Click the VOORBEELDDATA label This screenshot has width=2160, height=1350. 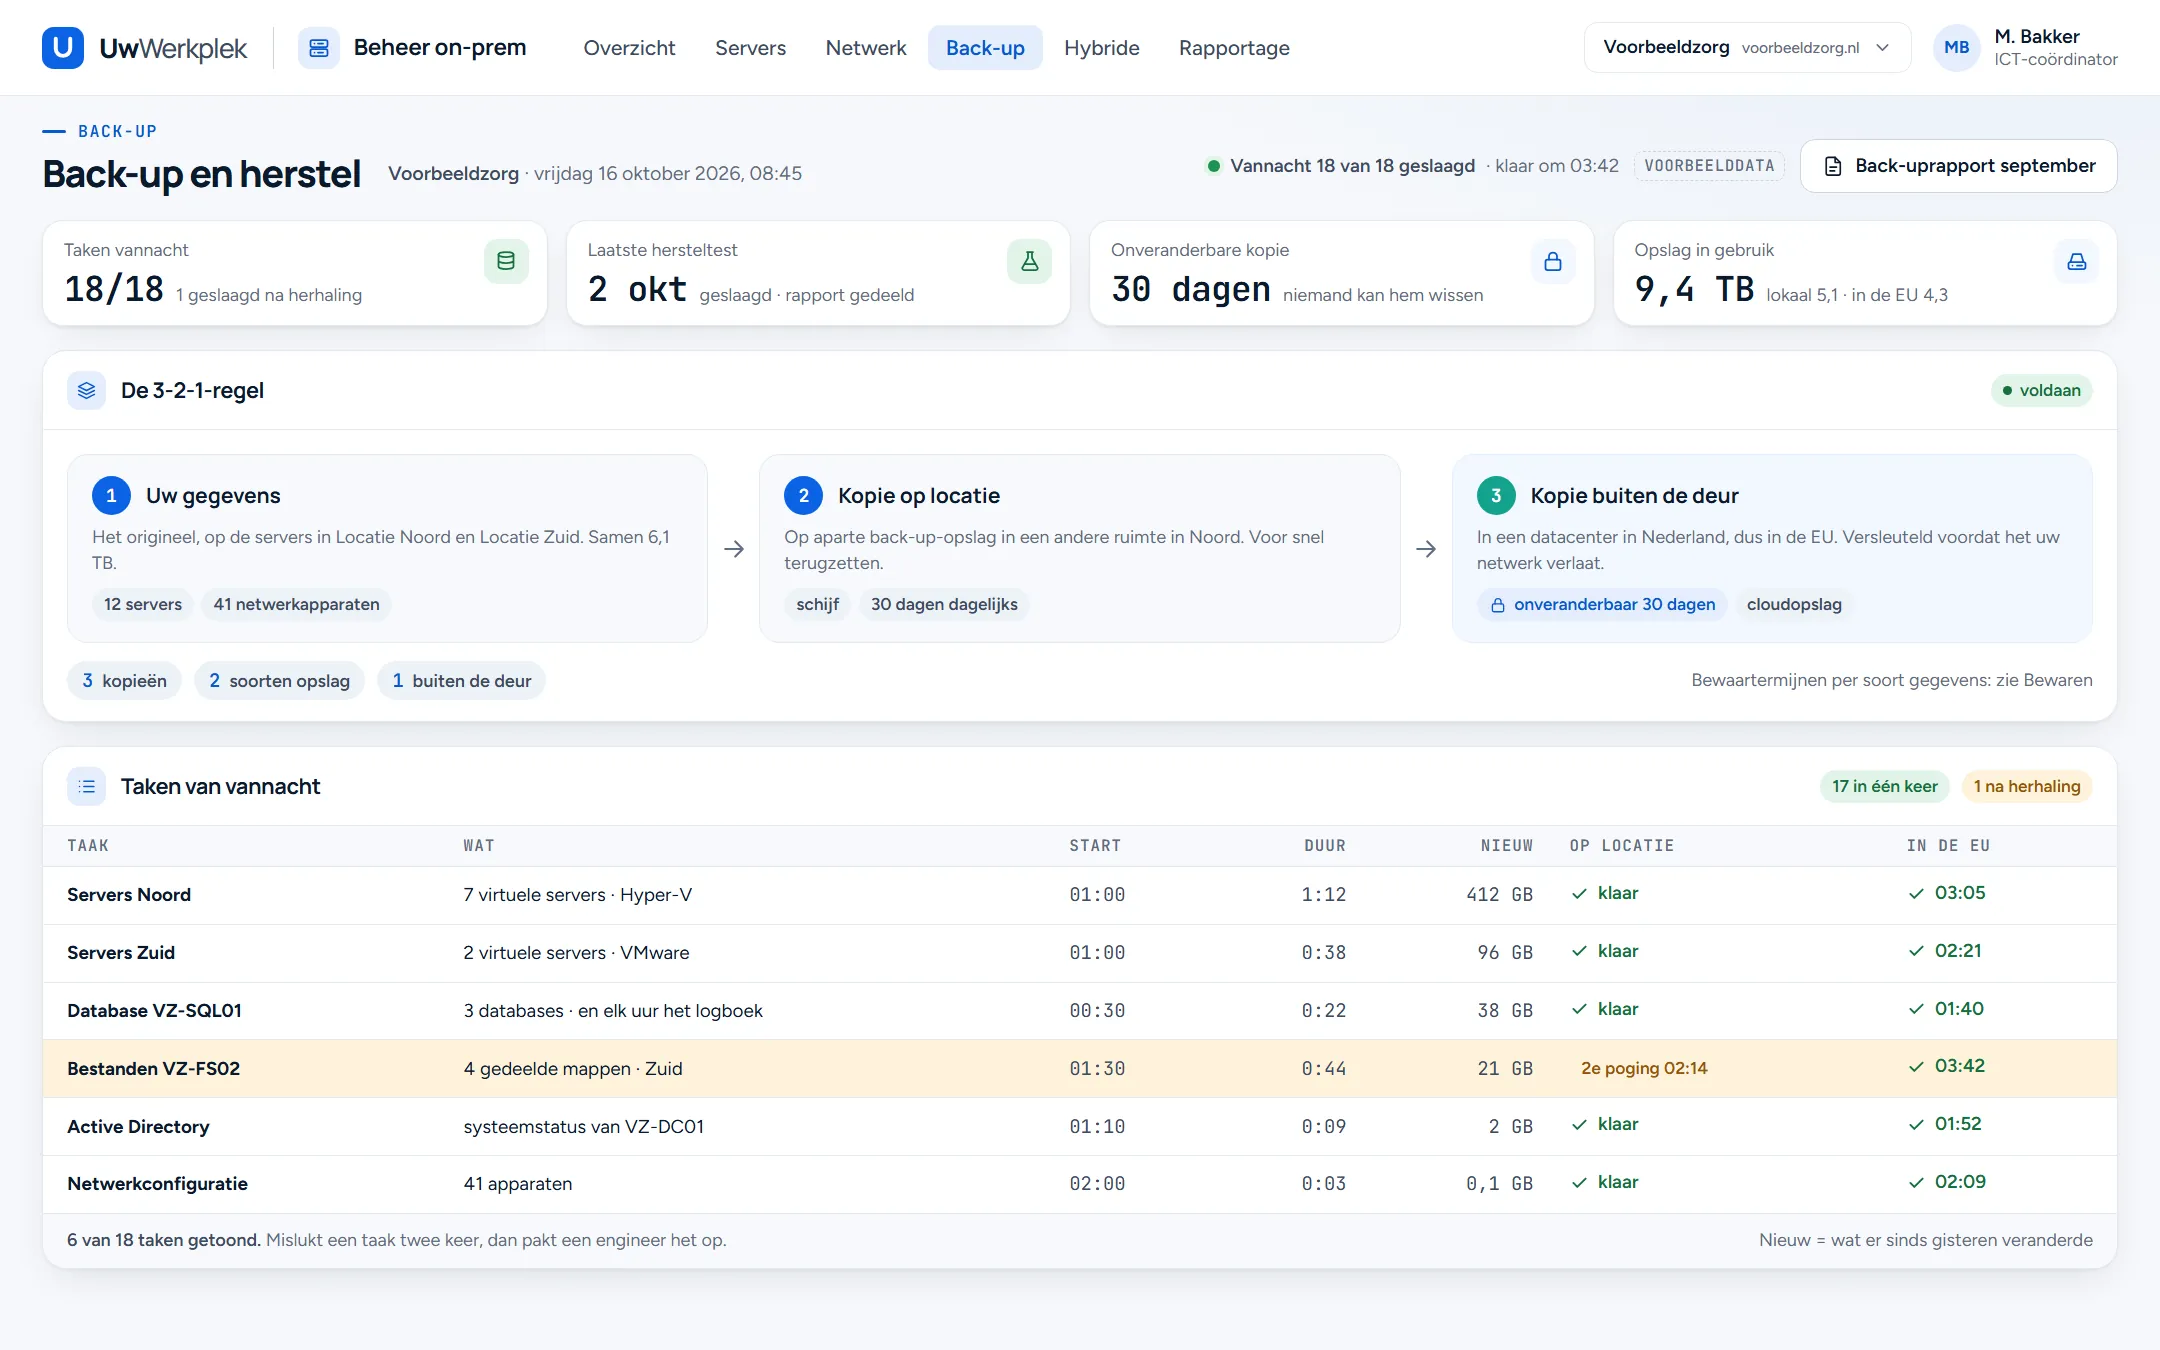1709,166
